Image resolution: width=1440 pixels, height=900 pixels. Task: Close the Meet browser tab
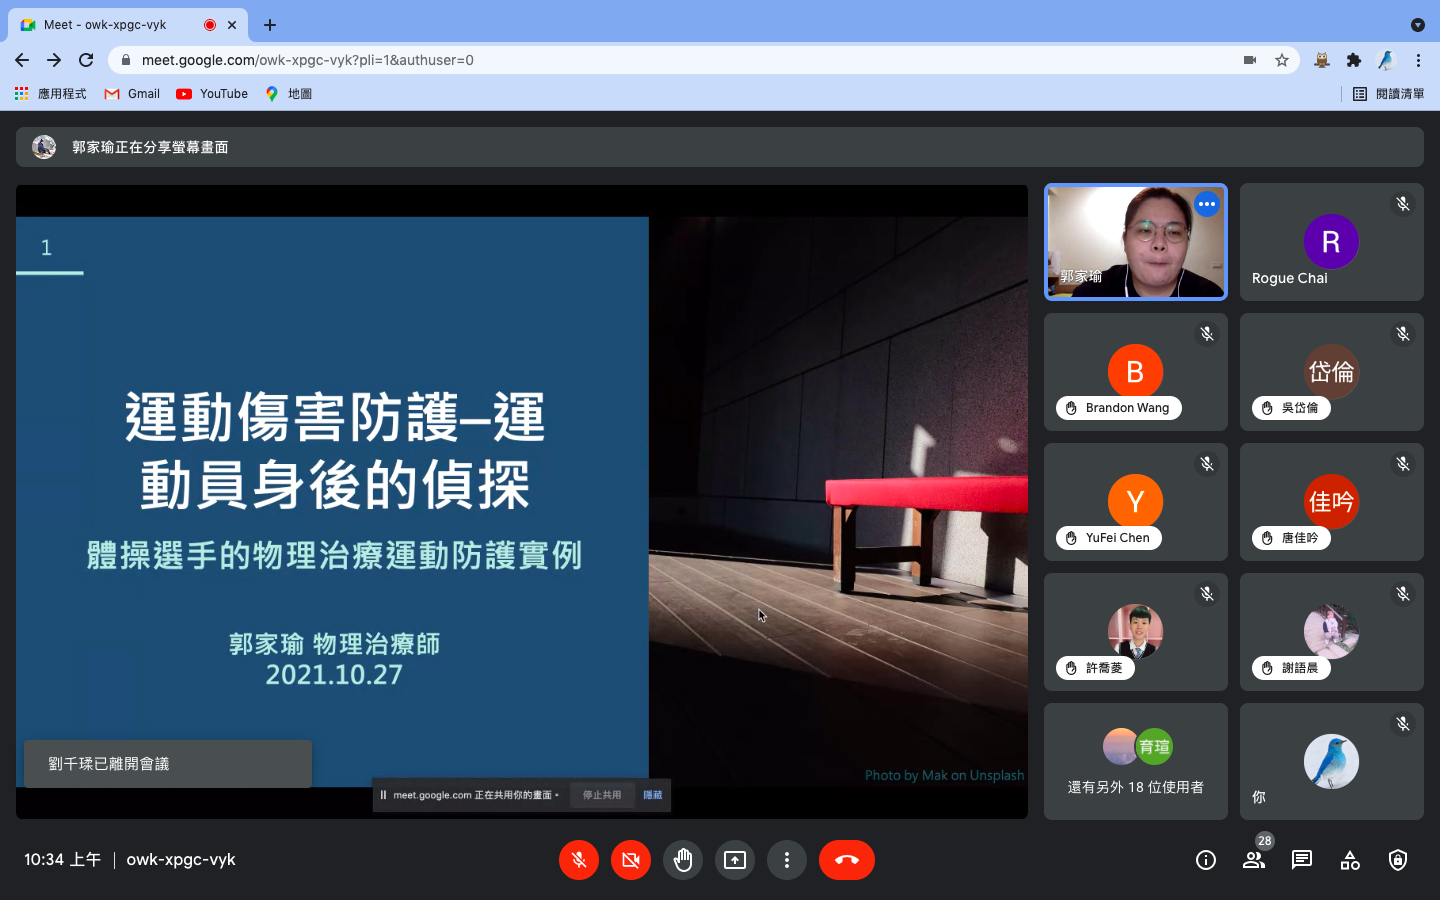[x=232, y=25]
